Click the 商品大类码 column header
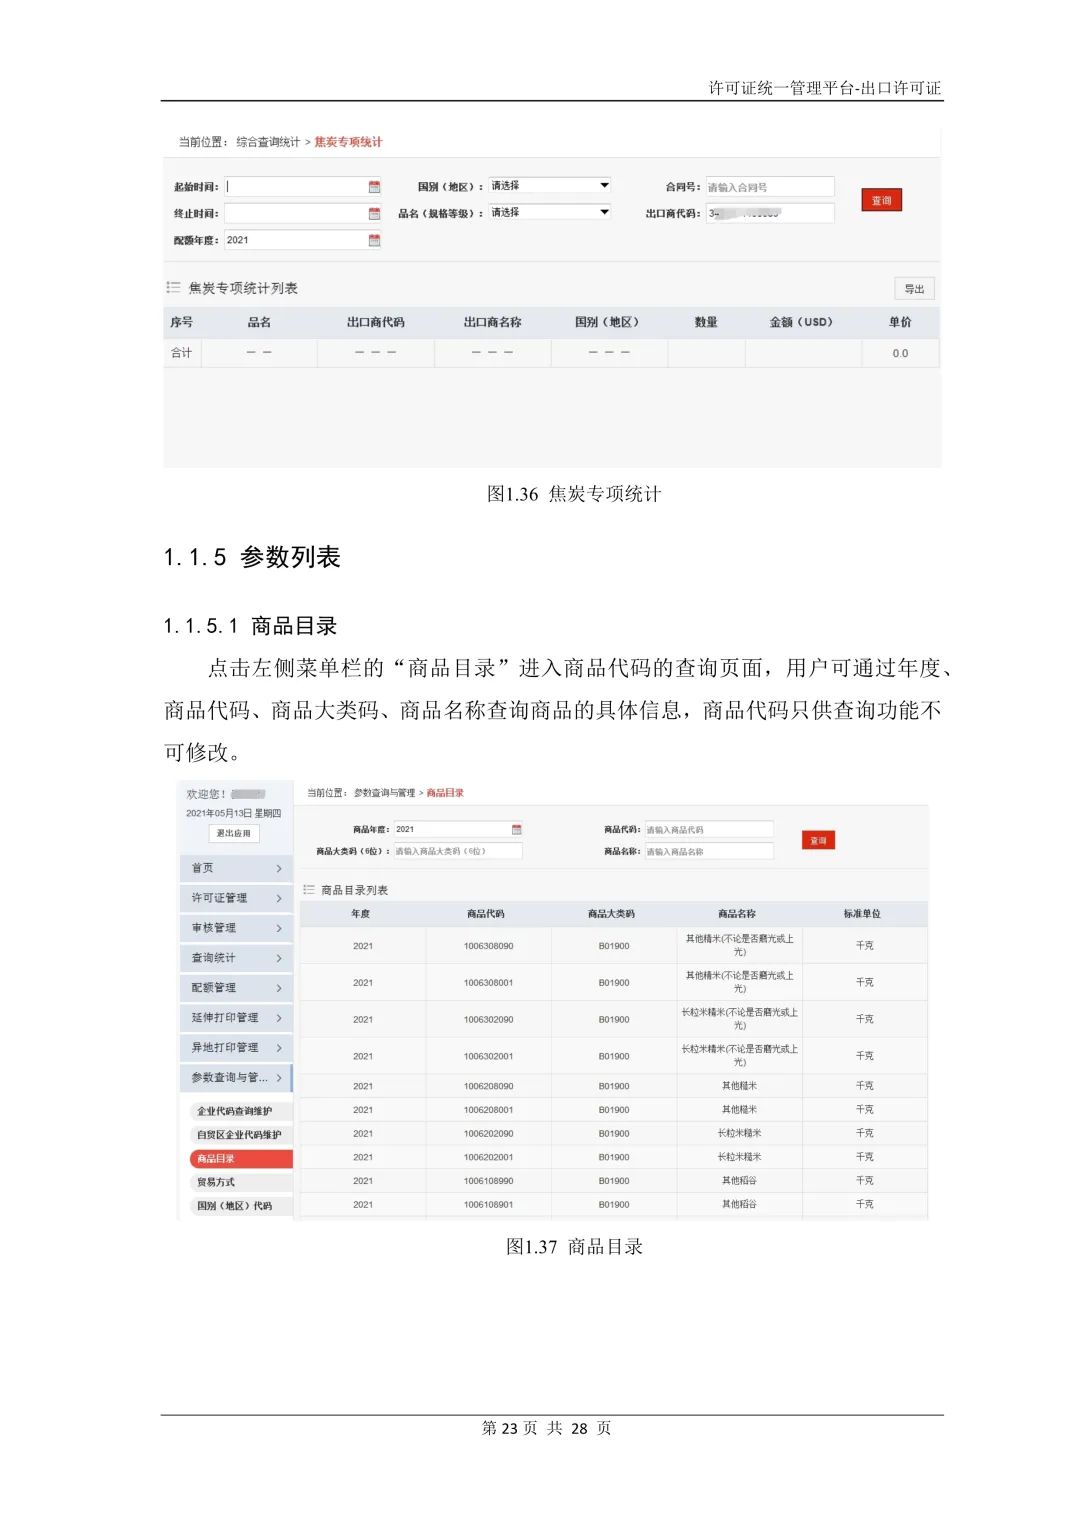This screenshot has height=1527, width=1080. [x=611, y=914]
